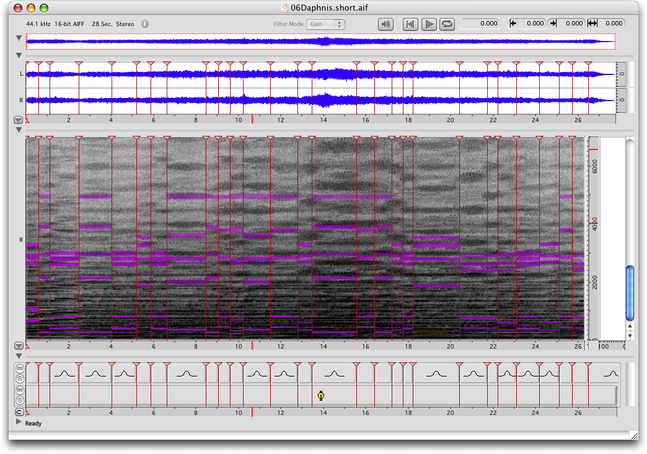Click the scrollbar down arrow
647x454 pixels.
(630, 334)
